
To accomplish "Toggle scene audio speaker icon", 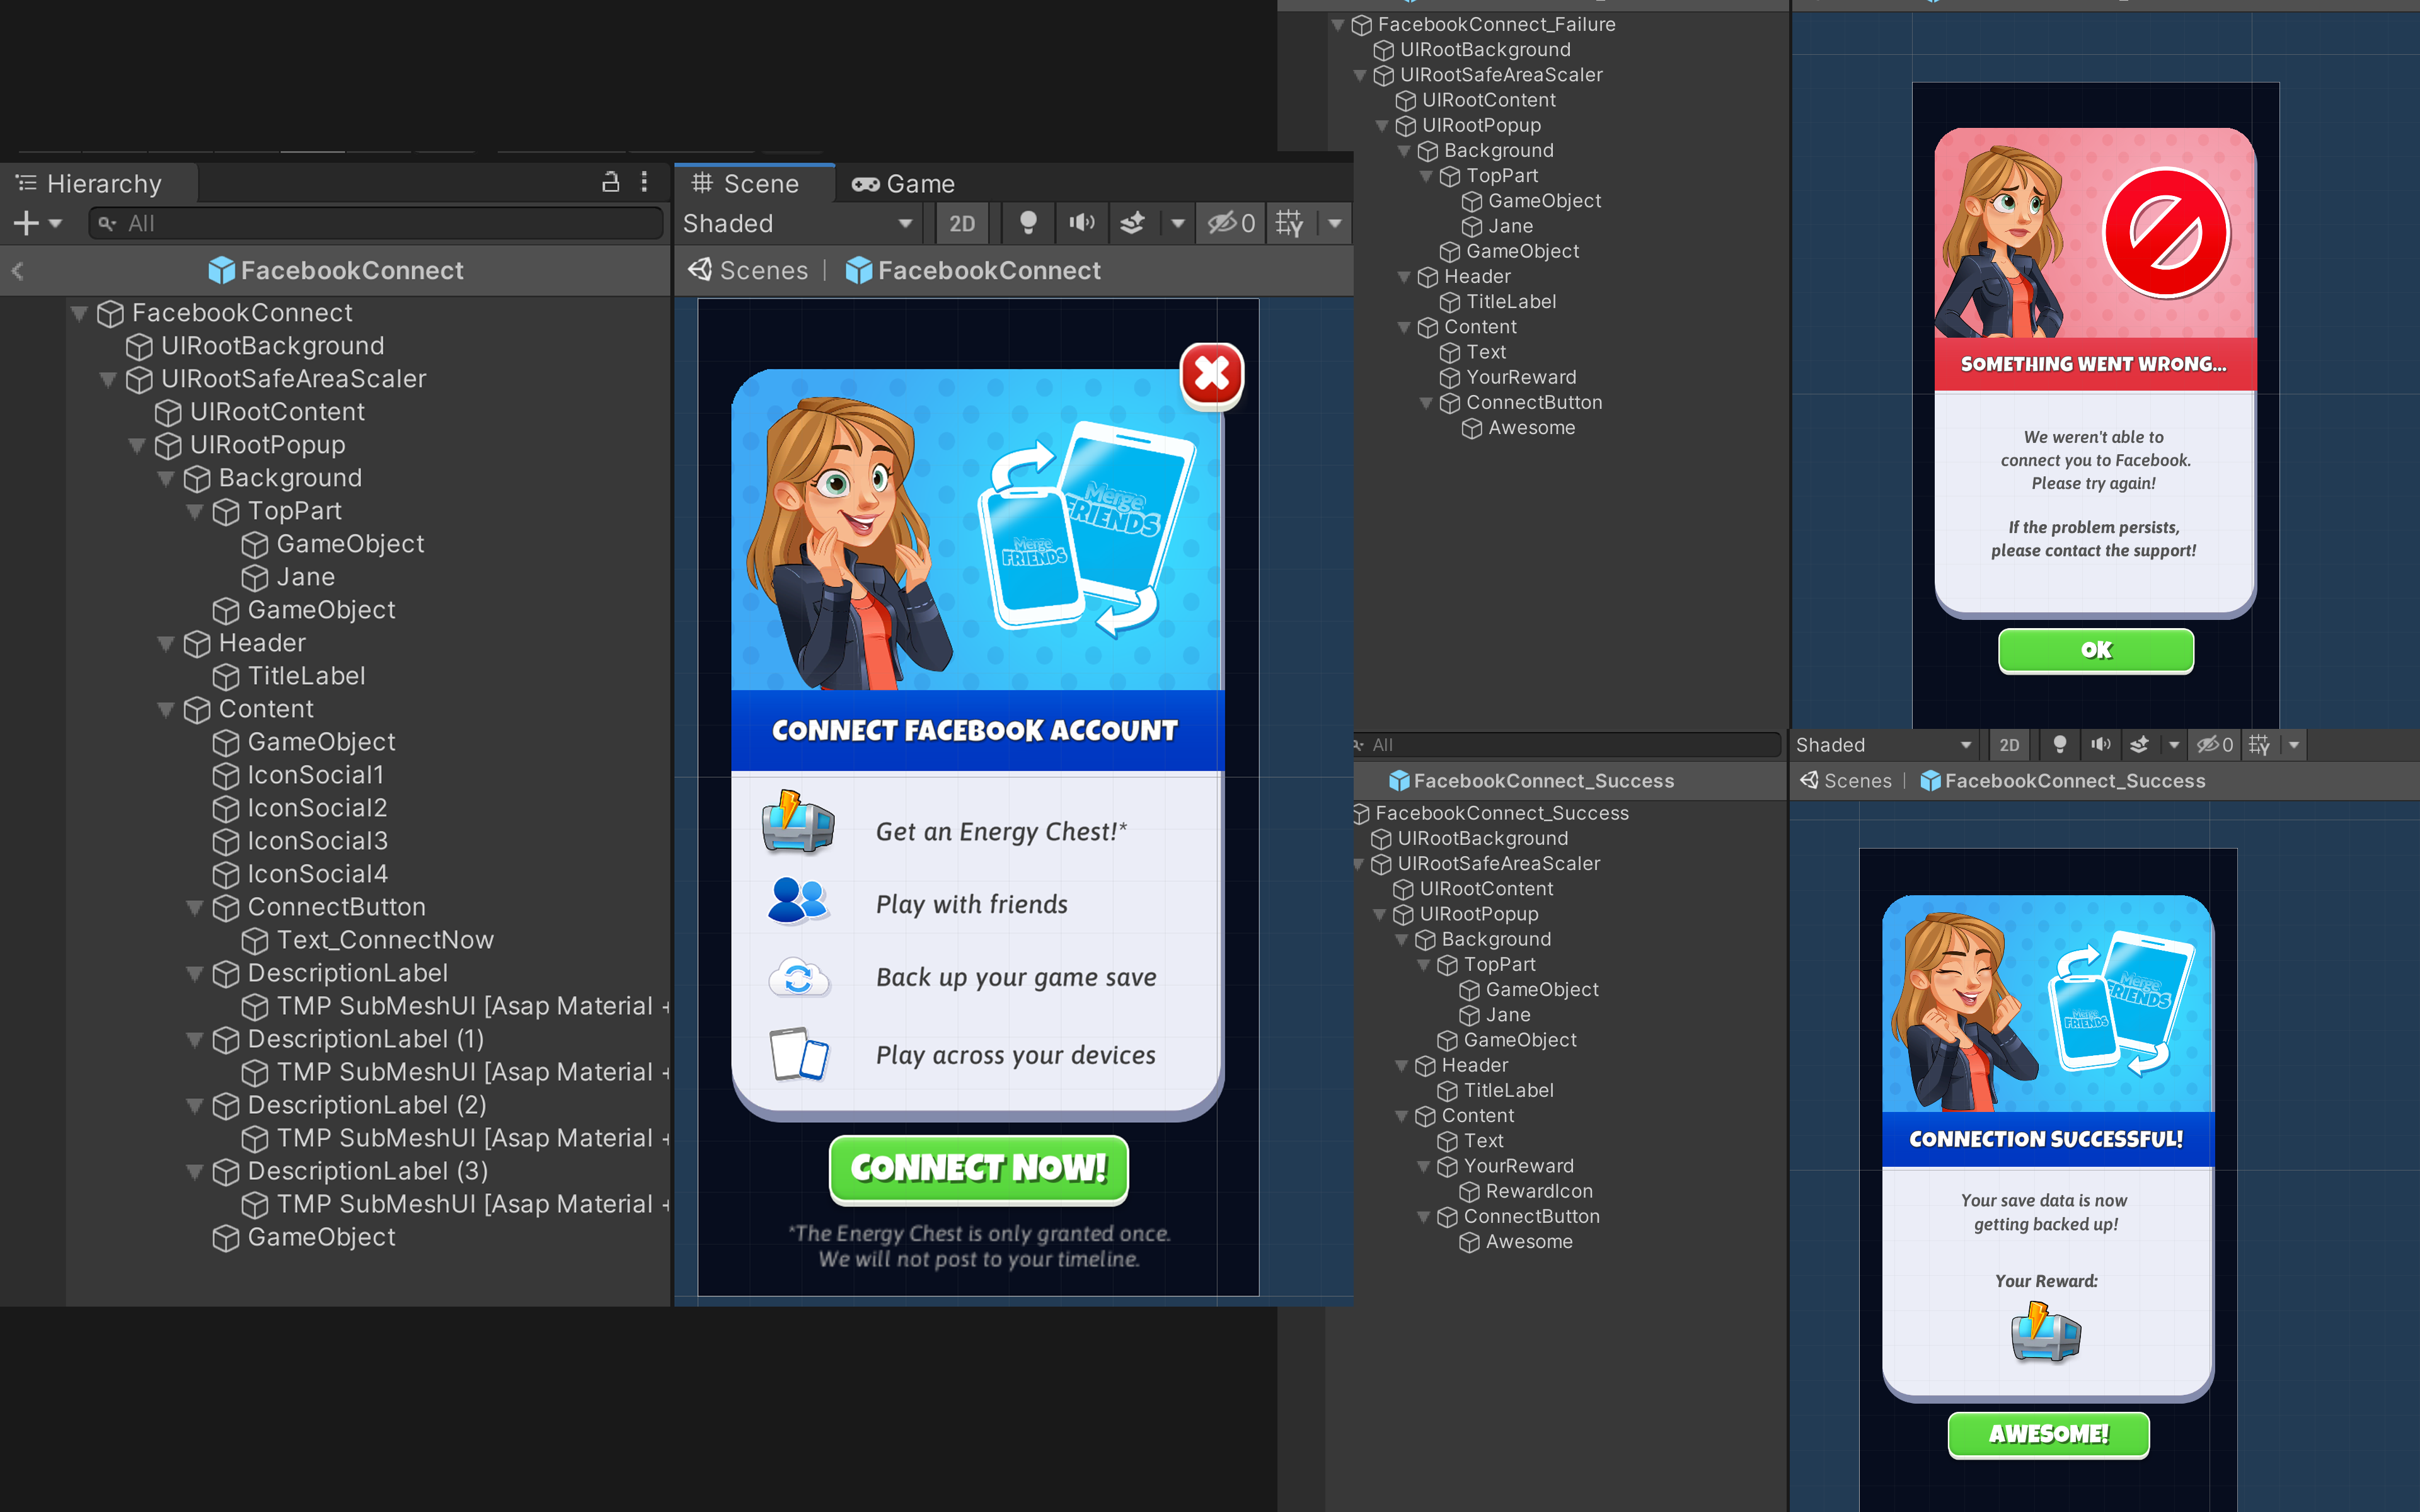I will pos(1081,223).
